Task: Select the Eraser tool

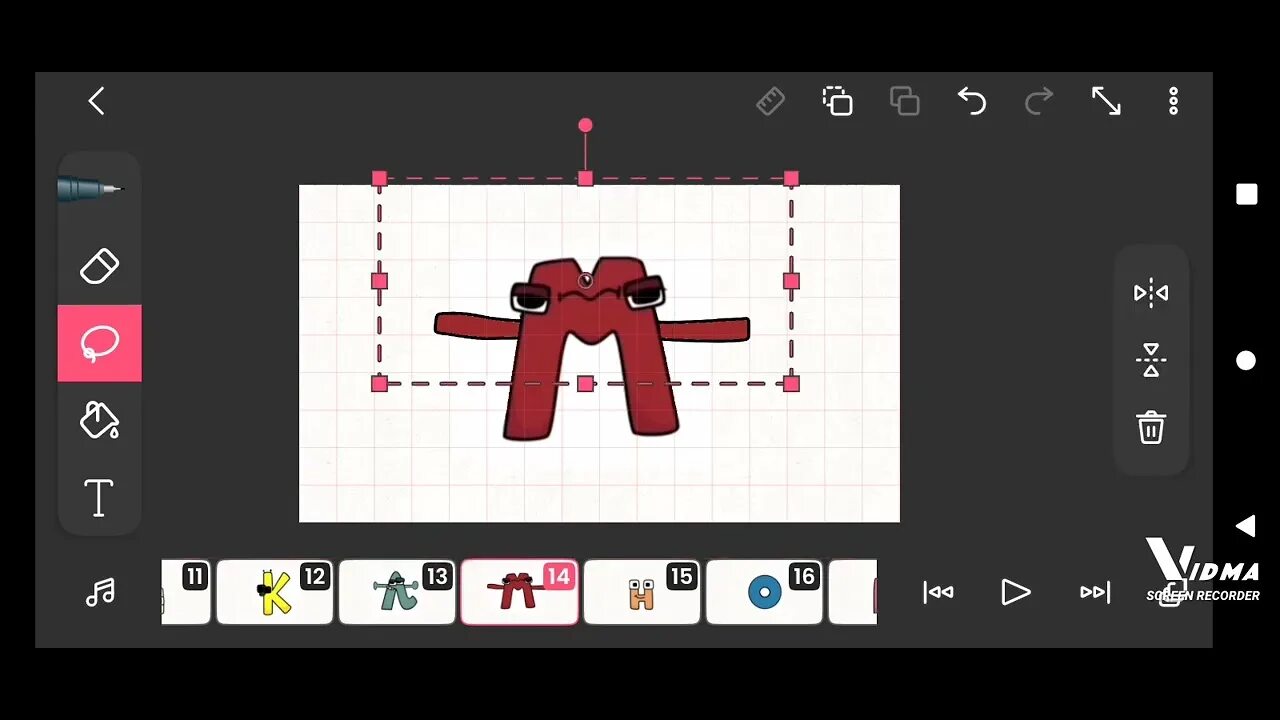Action: coord(99,266)
